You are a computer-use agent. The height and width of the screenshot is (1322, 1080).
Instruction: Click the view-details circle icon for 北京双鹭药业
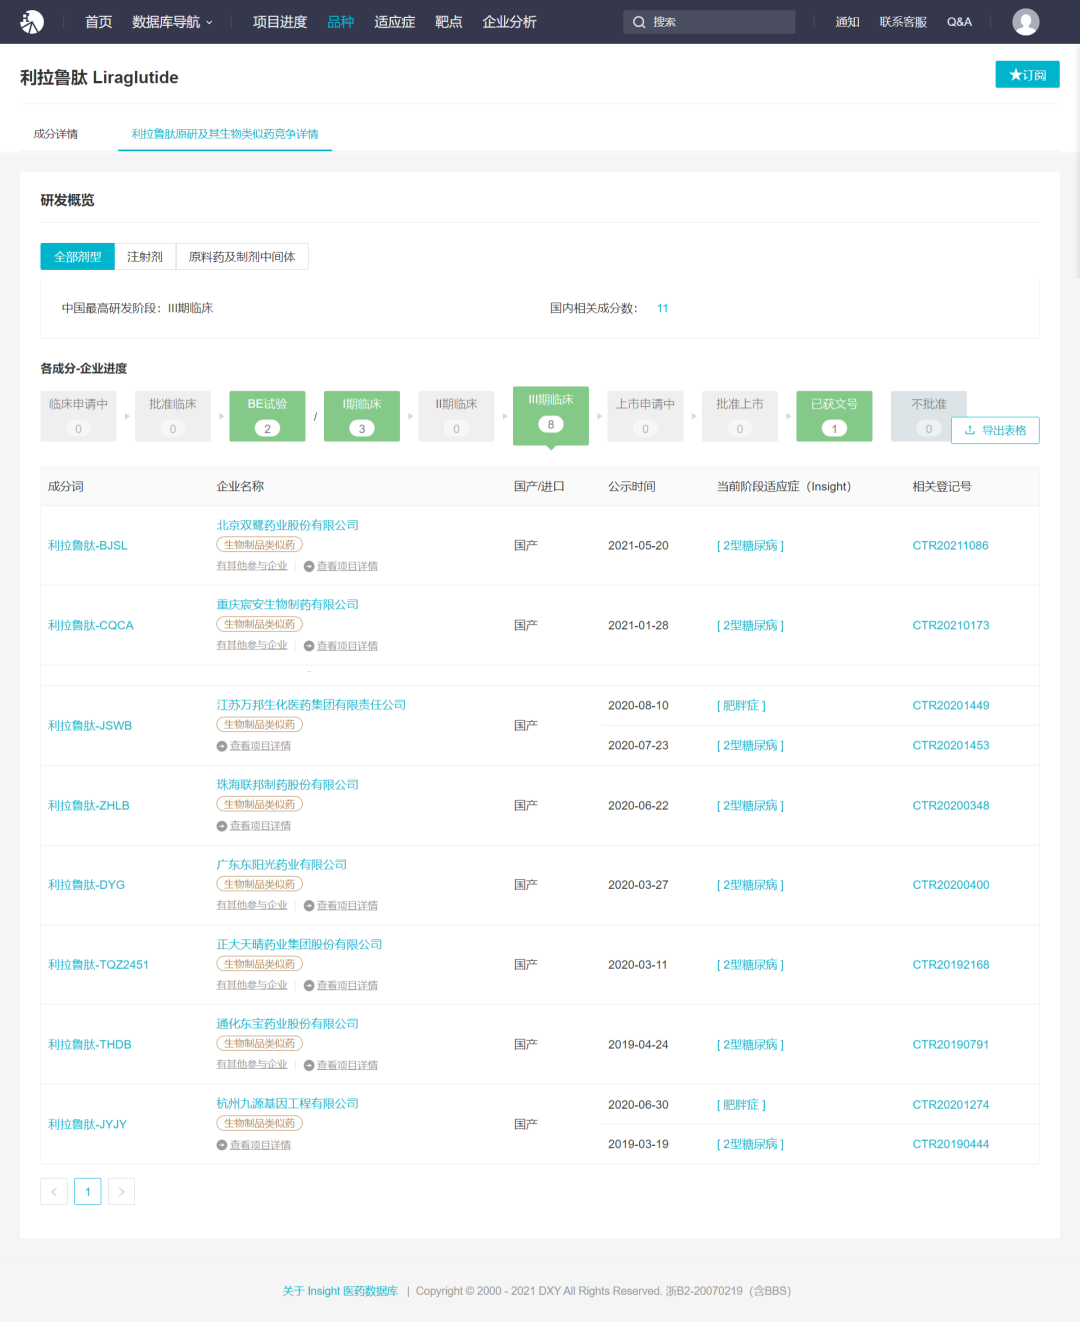tap(309, 566)
